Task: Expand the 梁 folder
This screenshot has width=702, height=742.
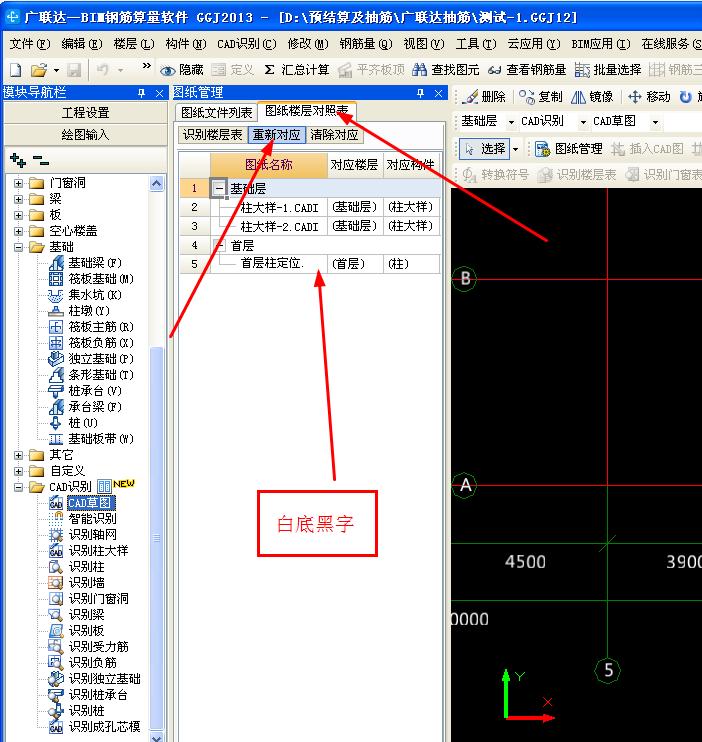Action: pyautogui.click(x=18, y=199)
